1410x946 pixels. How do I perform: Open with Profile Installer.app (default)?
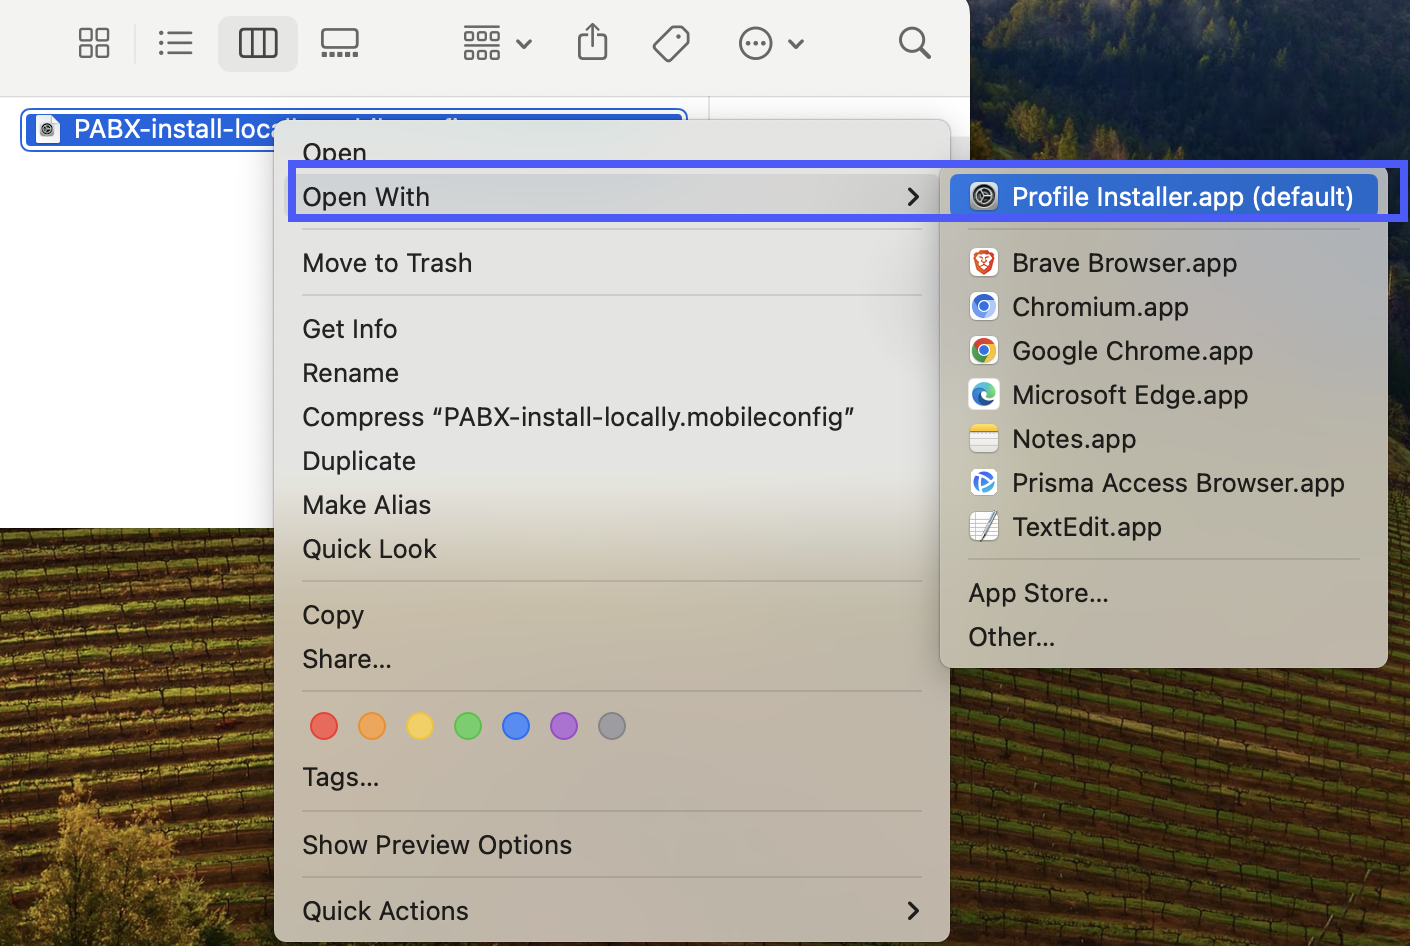point(1164,197)
